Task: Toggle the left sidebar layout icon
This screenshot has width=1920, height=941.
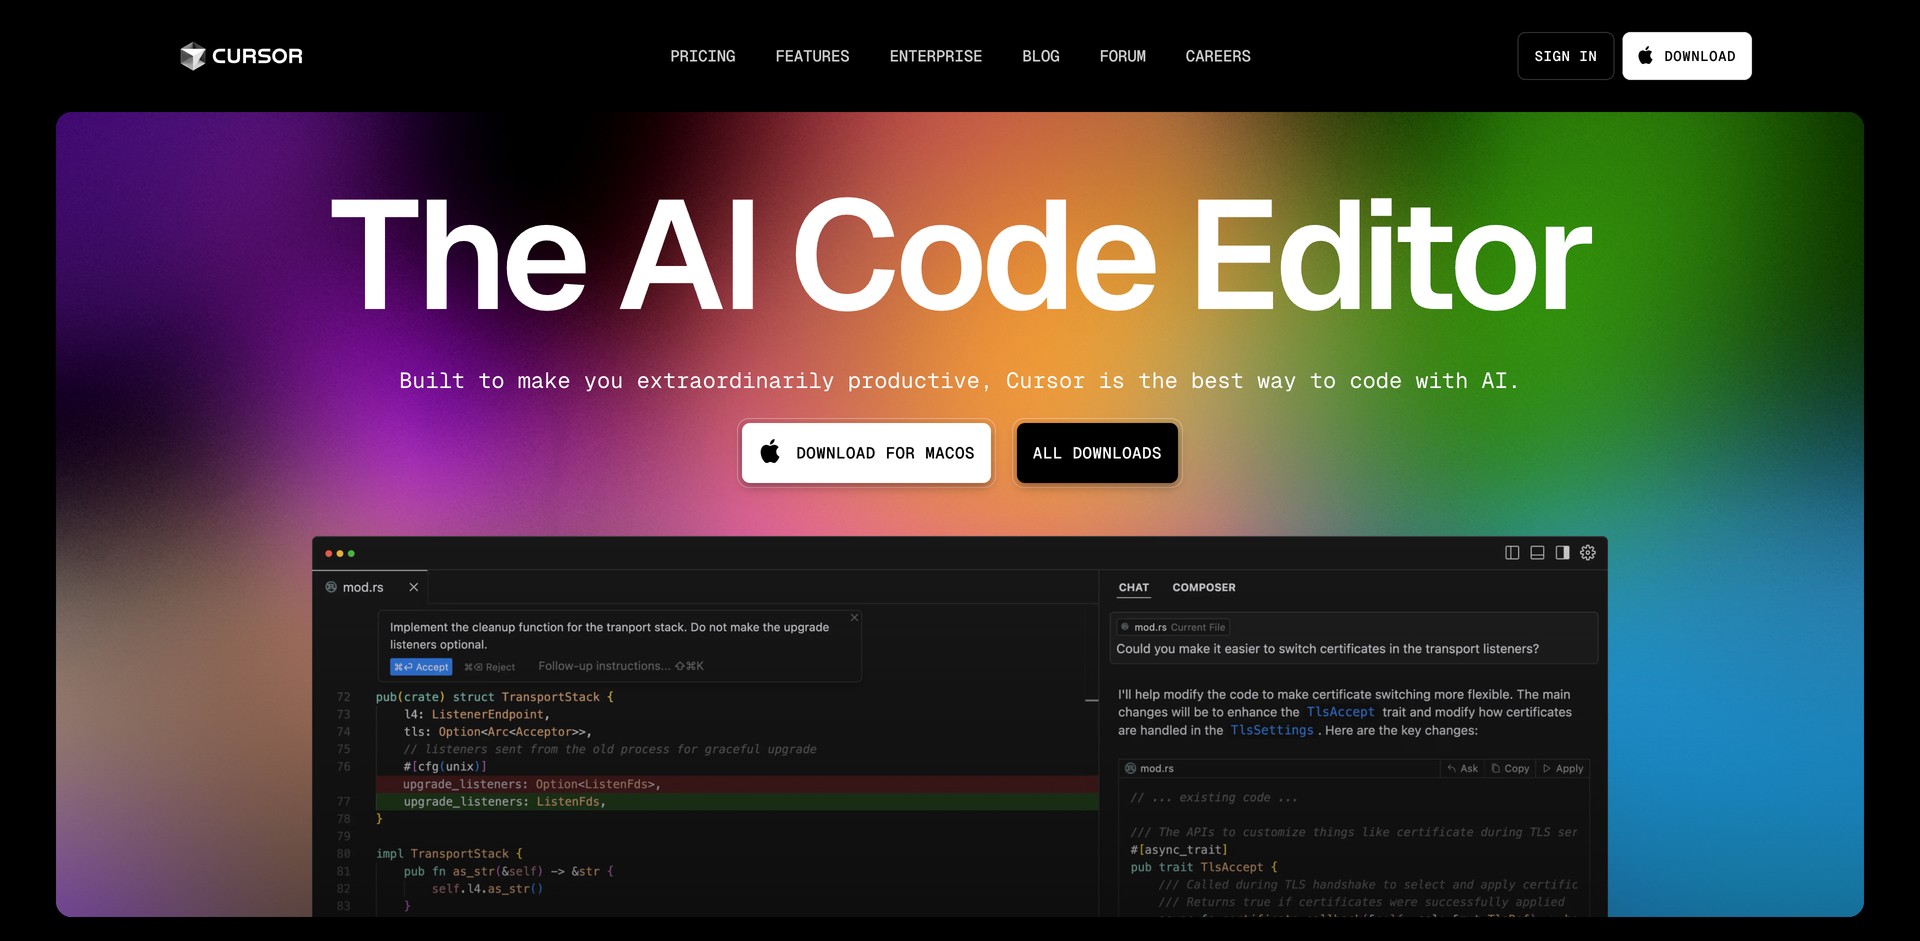Action: point(1512,553)
